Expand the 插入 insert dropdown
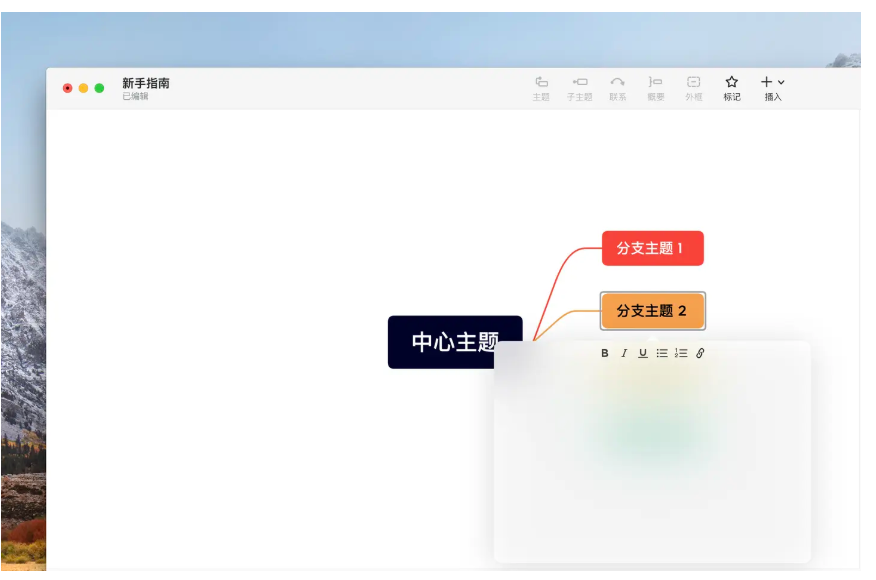 pos(772,82)
